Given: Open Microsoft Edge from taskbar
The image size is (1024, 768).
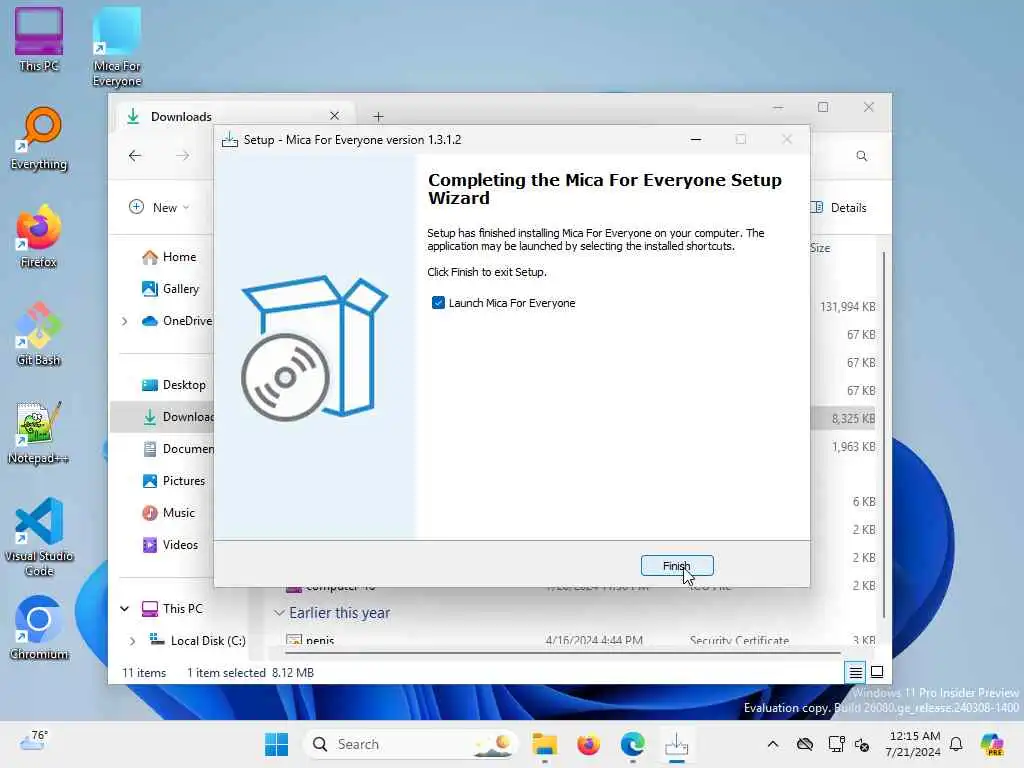Looking at the screenshot, I should pyautogui.click(x=632, y=744).
